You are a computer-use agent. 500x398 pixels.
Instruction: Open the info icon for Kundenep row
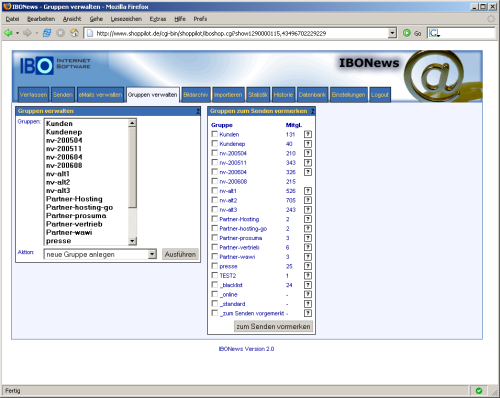(308, 144)
